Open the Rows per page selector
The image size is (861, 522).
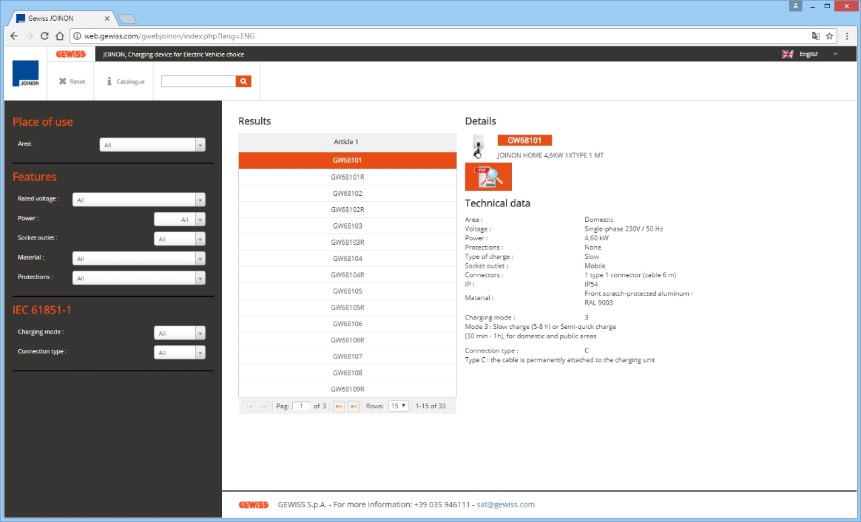click(398, 406)
